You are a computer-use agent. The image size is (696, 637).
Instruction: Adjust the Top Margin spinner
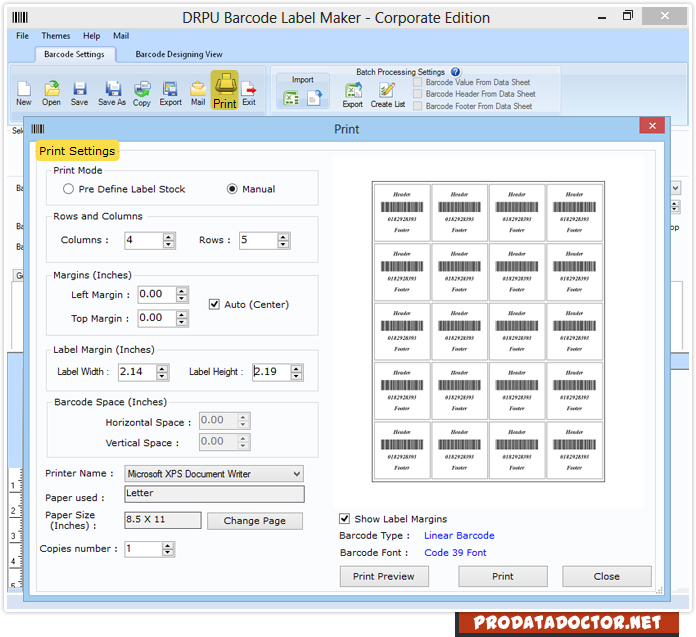(182, 318)
